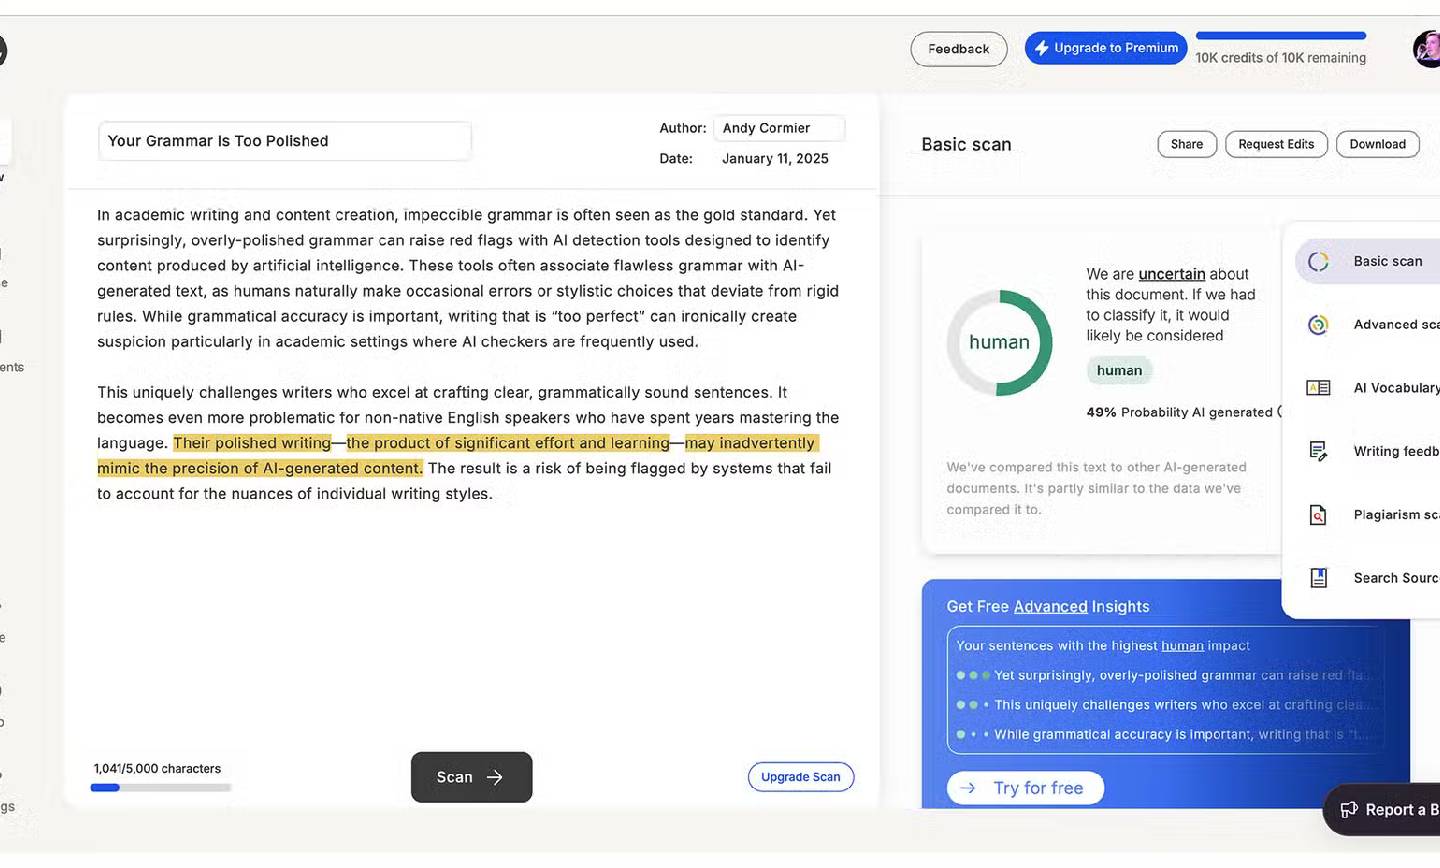The width and height of the screenshot is (1440, 868).
Task: Click the Upgrade Scan button
Action: coord(800,777)
